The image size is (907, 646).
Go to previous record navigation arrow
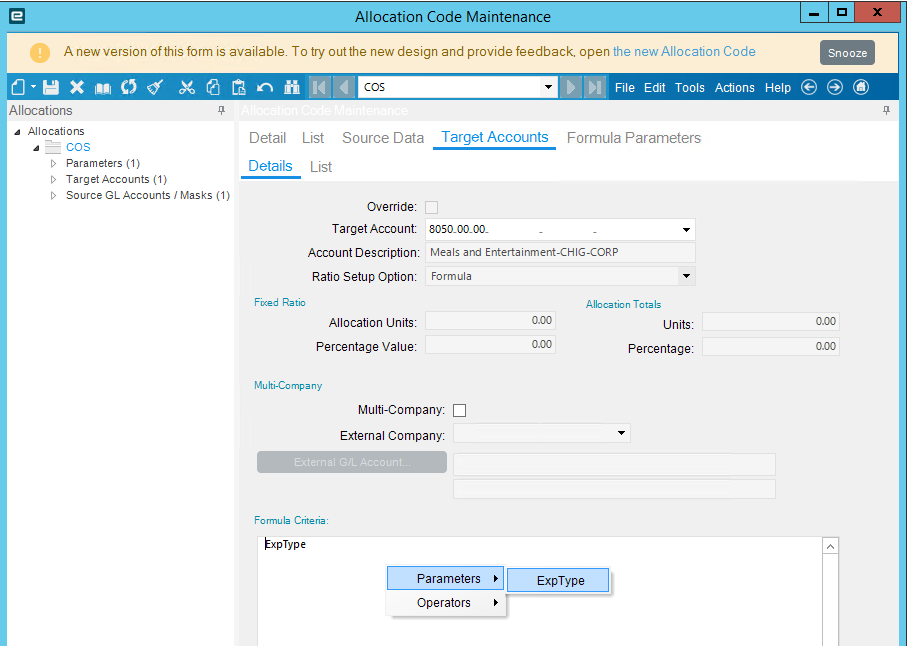click(x=344, y=87)
